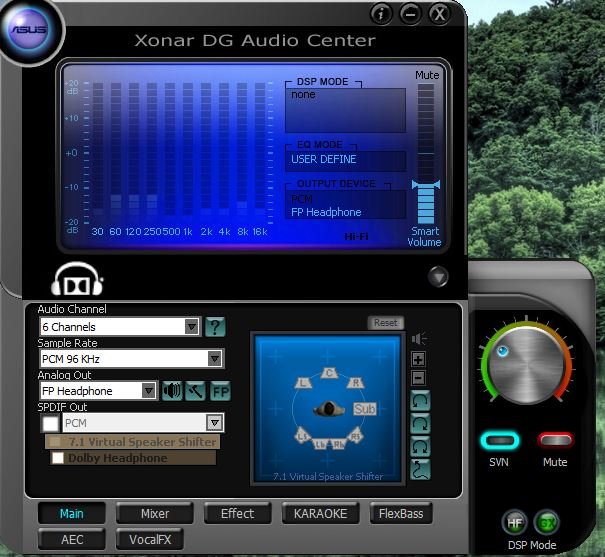Open the Effect tab
The height and width of the screenshot is (557, 605).
click(237, 513)
